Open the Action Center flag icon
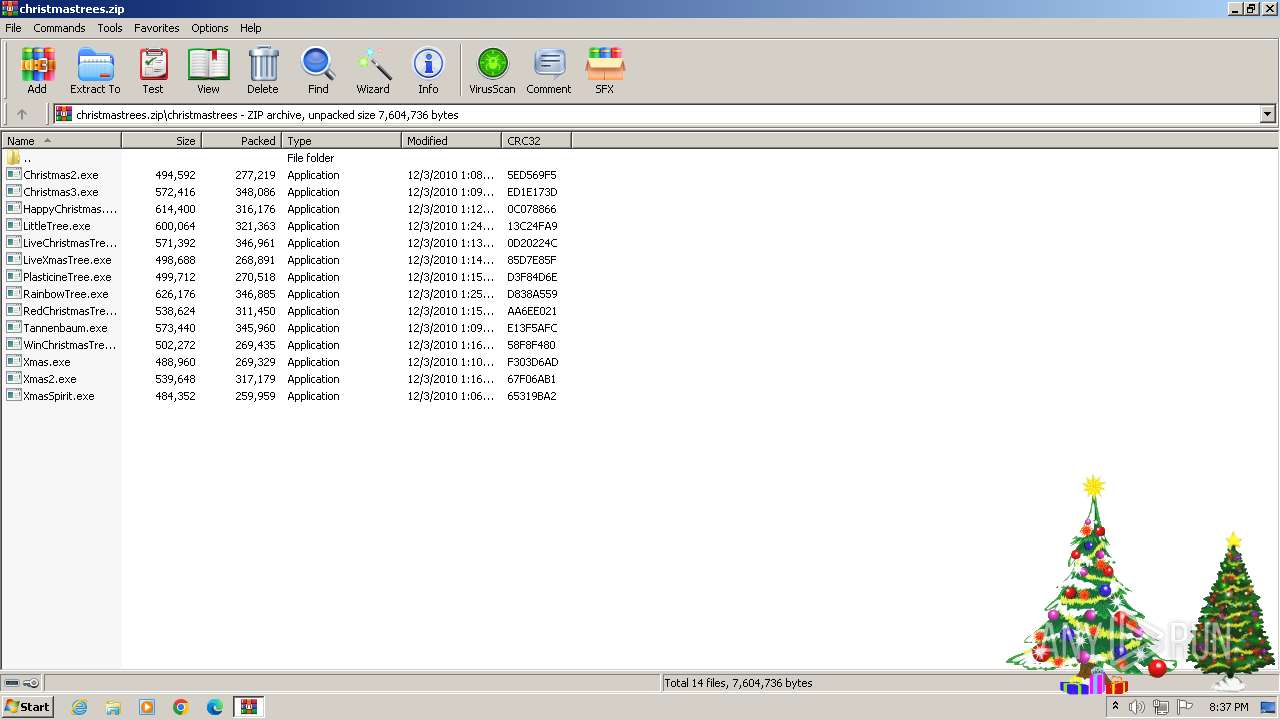The width and height of the screenshot is (1280, 720). click(1185, 707)
